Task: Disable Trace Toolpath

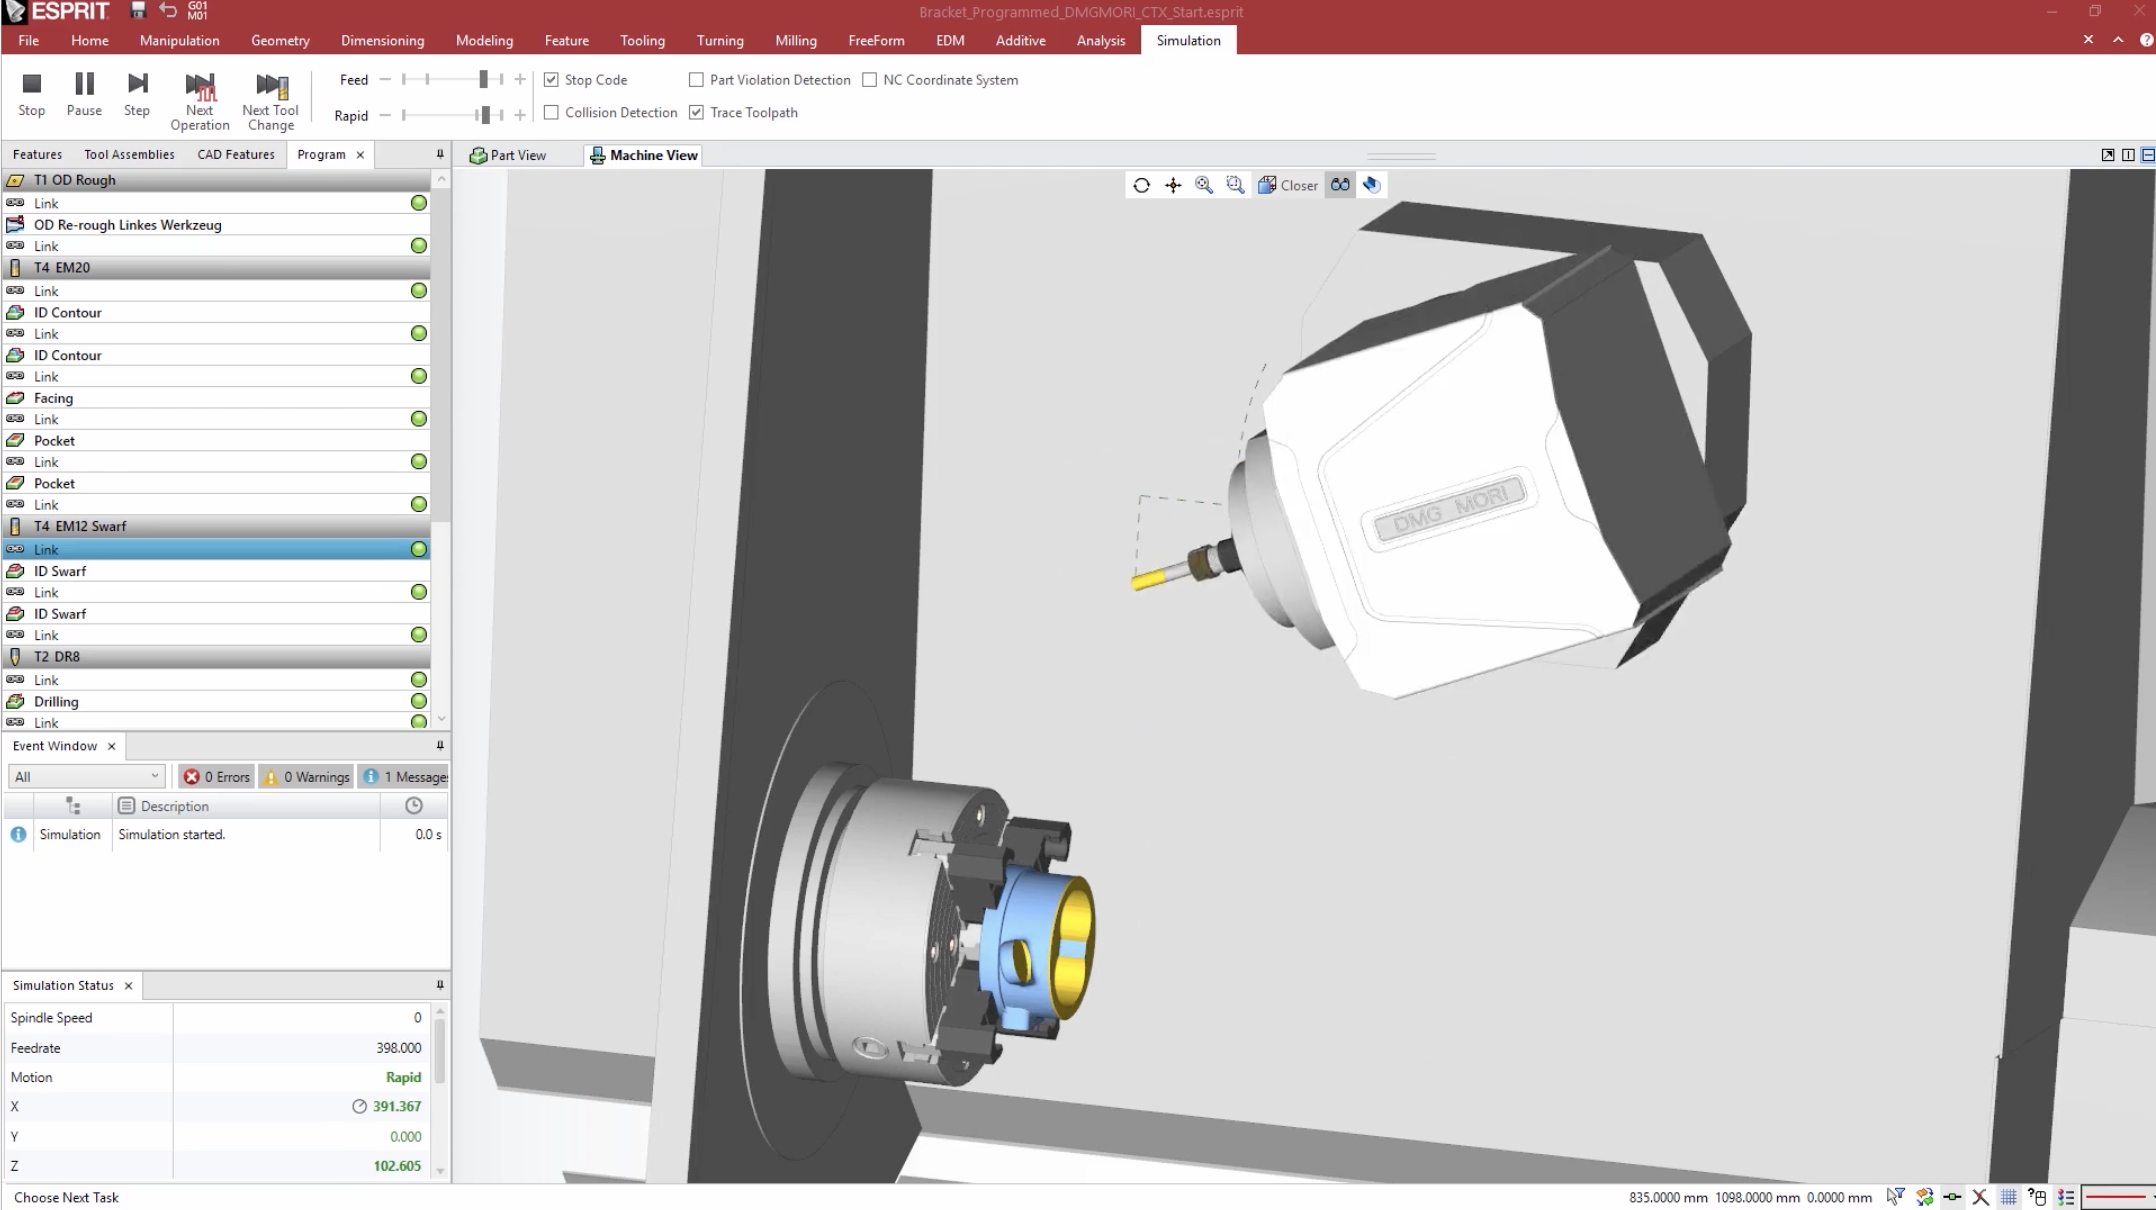Action: point(697,112)
